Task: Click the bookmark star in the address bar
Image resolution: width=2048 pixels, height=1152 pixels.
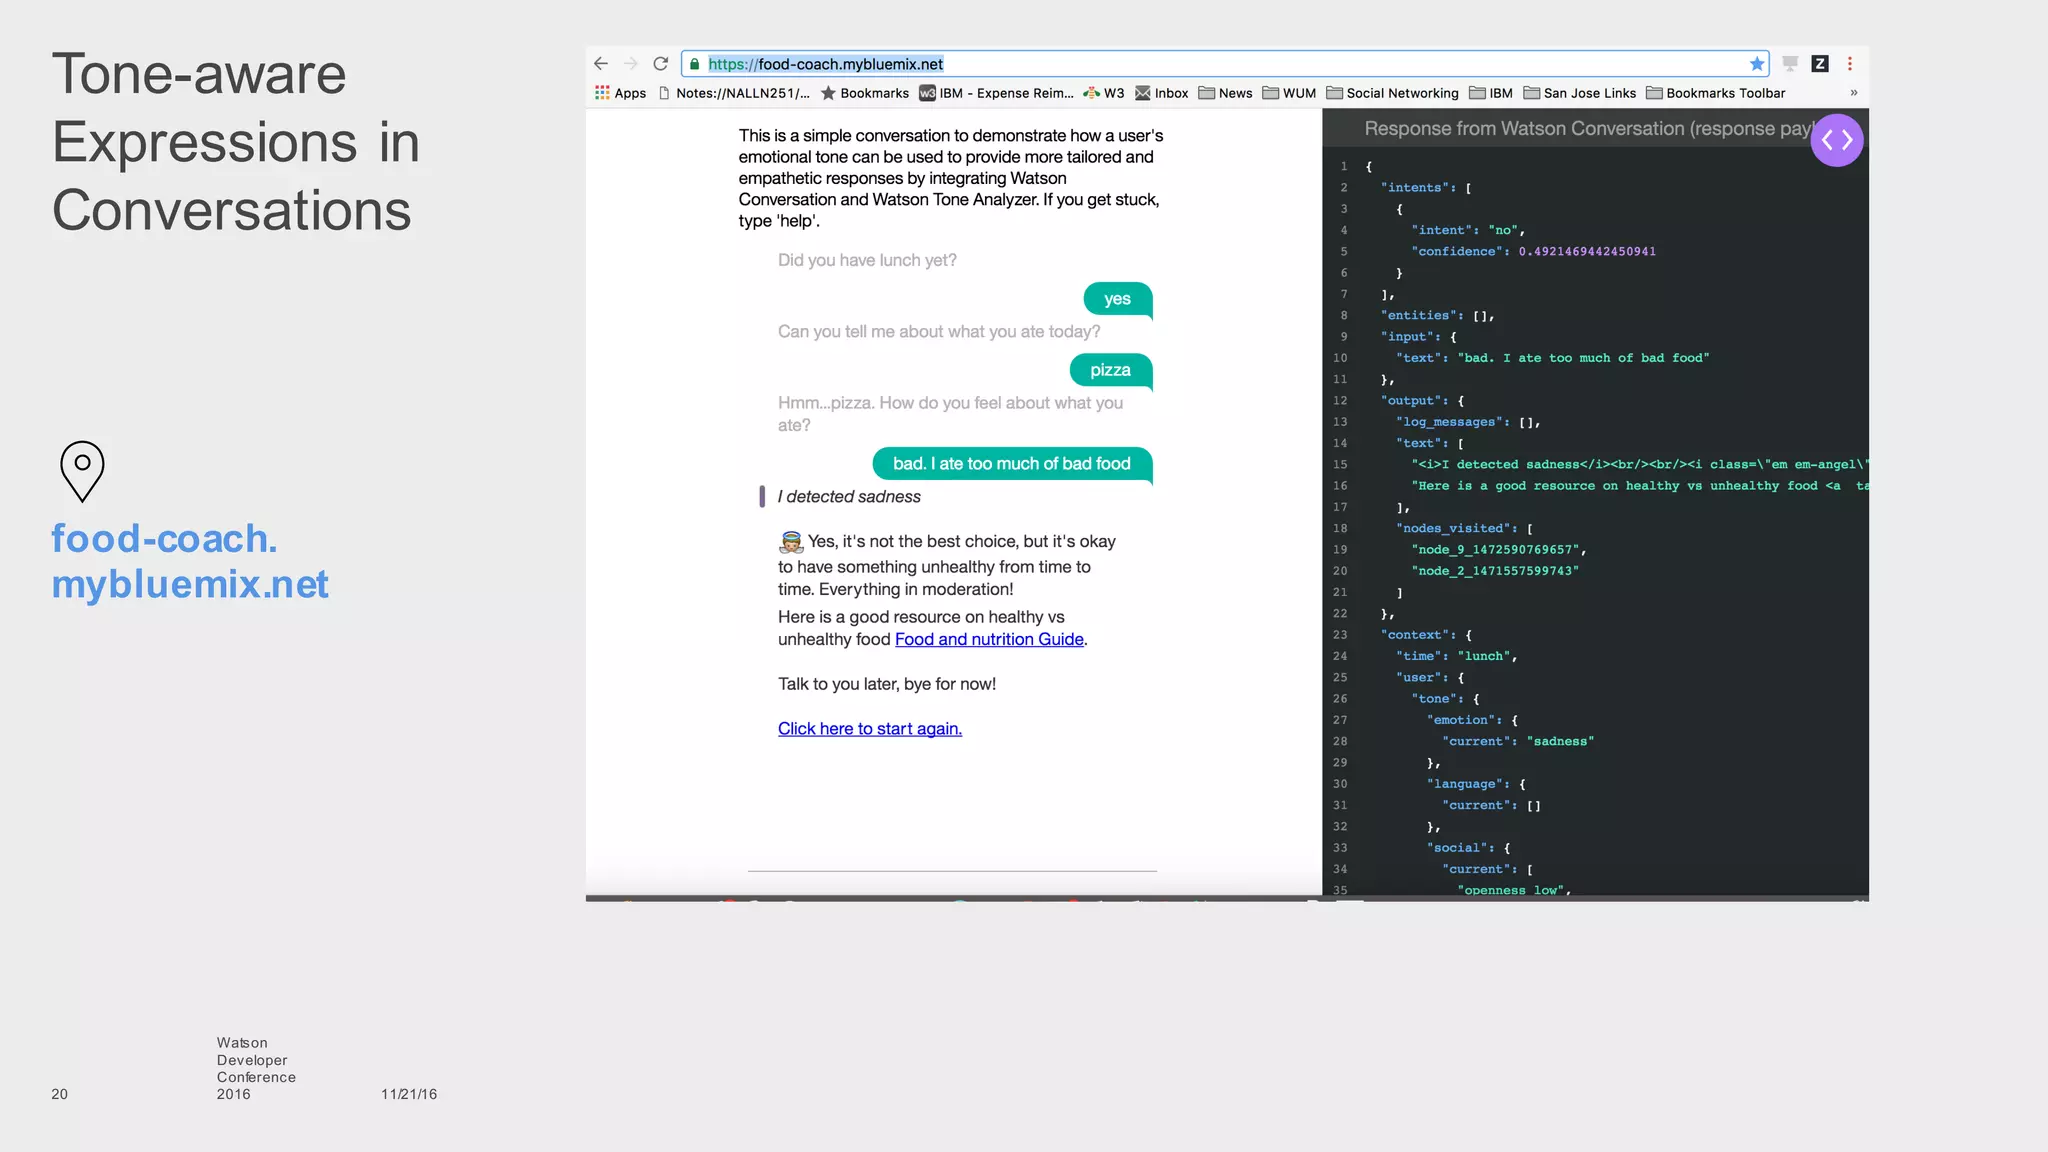Action: pos(1757,64)
